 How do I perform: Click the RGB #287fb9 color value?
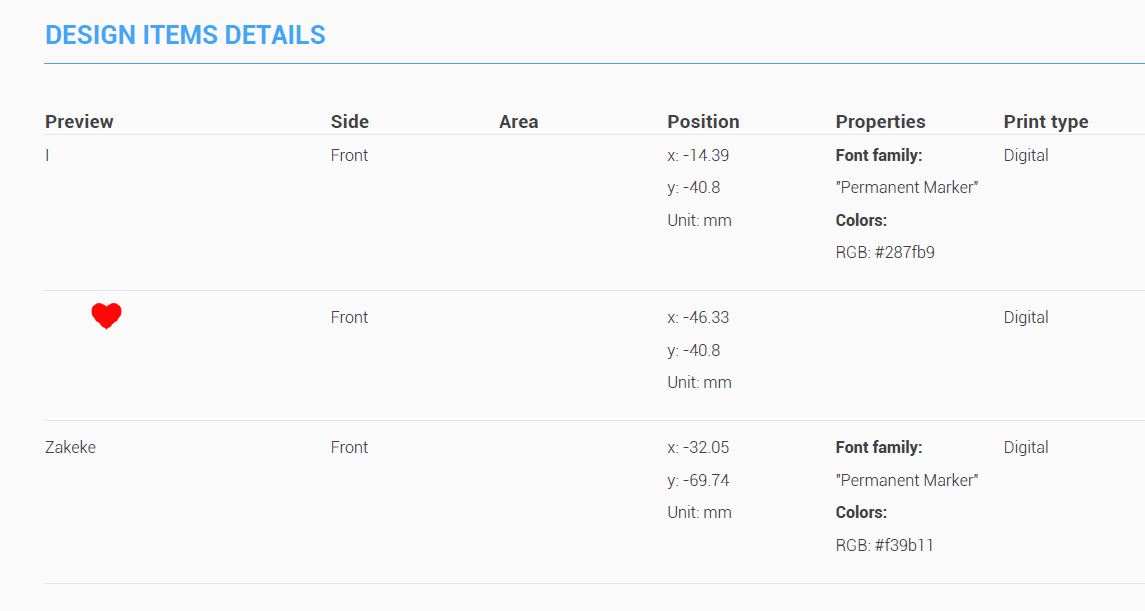coord(885,253)
